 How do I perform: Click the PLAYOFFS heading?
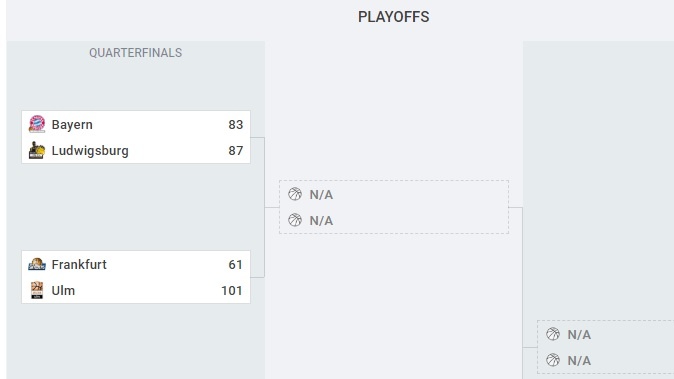(394, 17)
